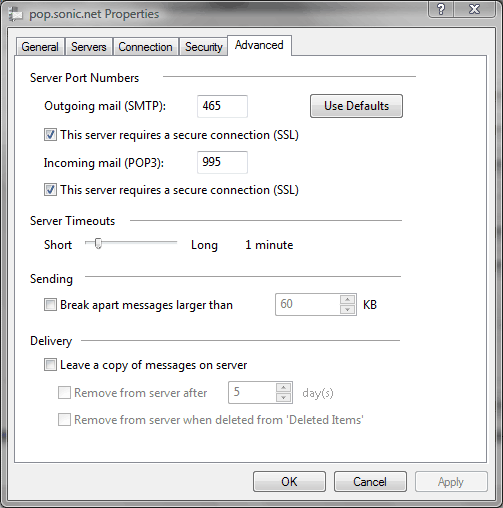Click the Outgoing mail SMTP port field

pos(222,106)
